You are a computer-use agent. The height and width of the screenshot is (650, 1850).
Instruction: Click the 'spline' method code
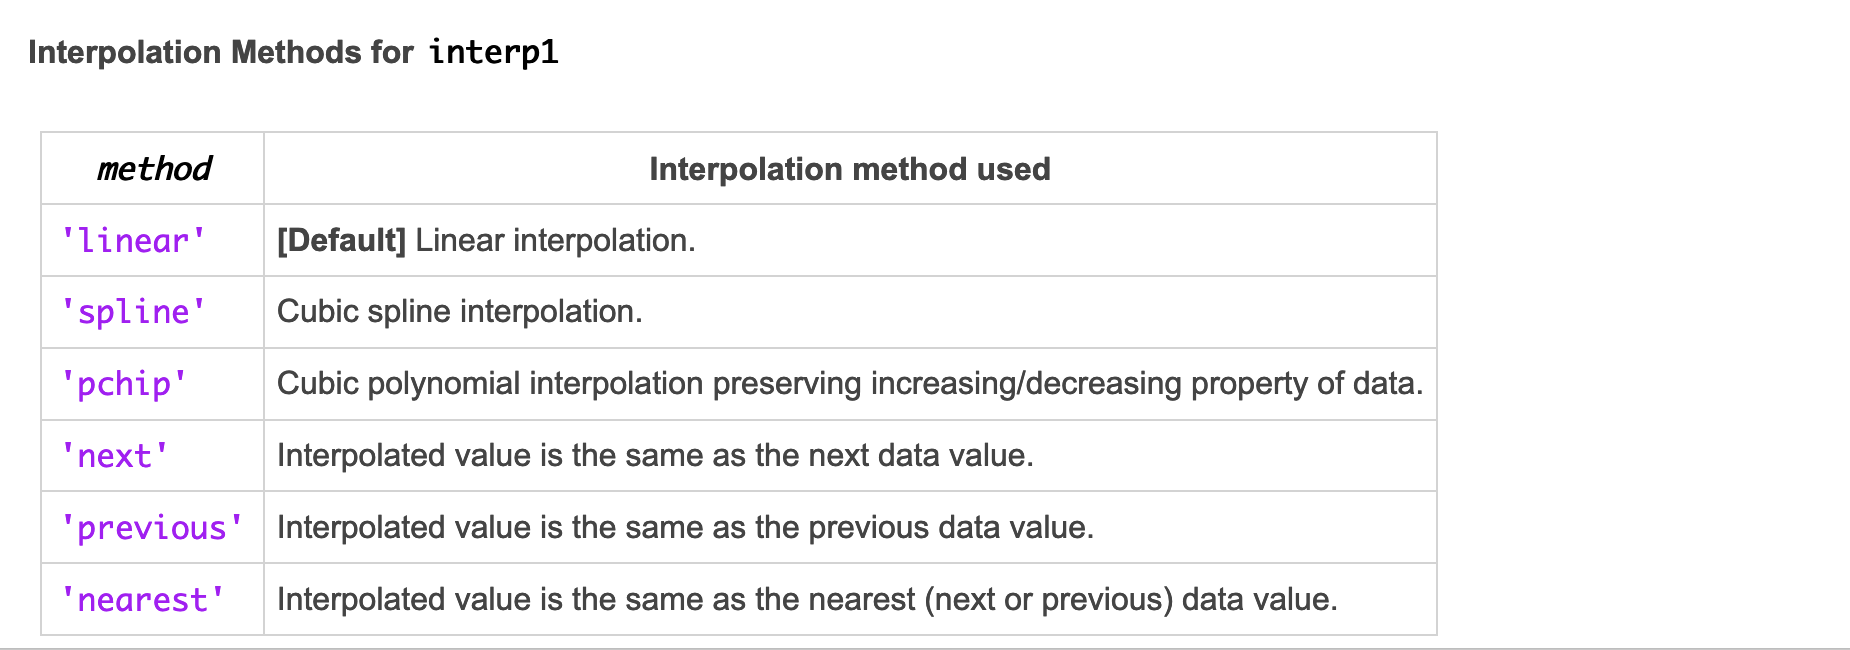click(133, 312)
